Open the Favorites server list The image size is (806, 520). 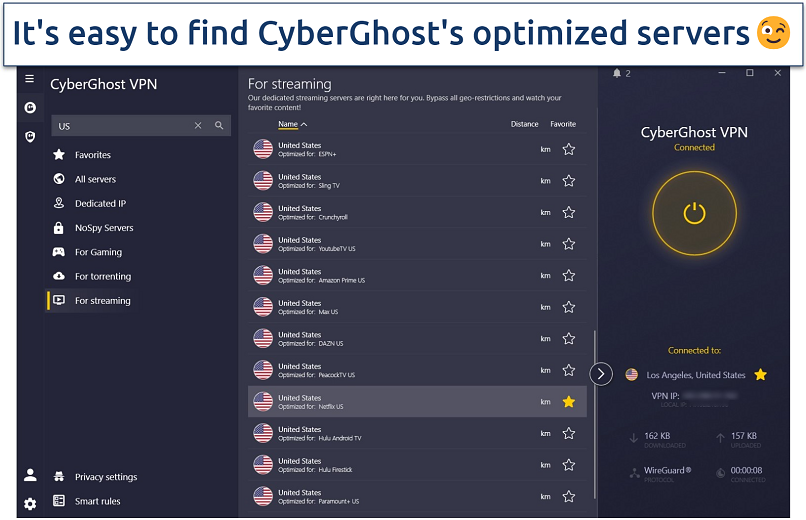pyautogui.click(x=93, y=155)
